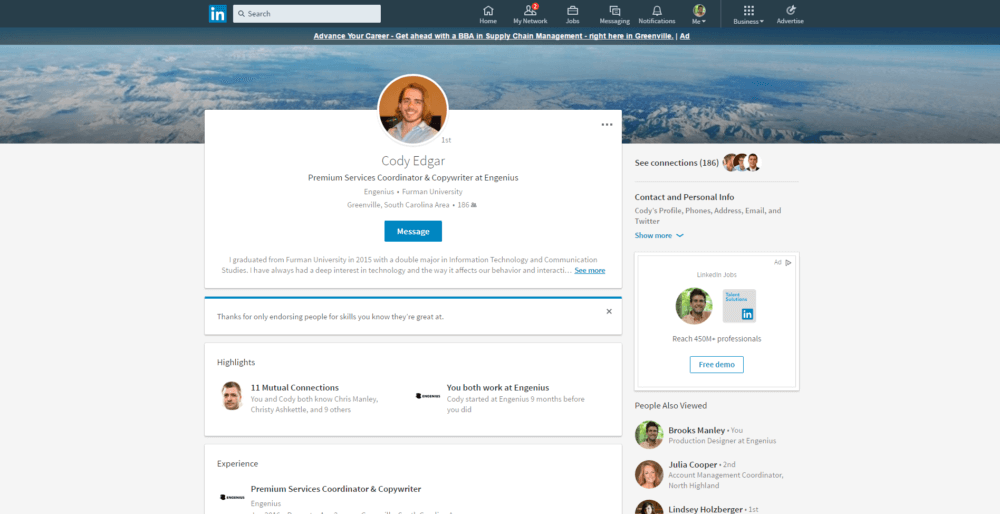View Cody Edgar's profile photo

point(413,110)
